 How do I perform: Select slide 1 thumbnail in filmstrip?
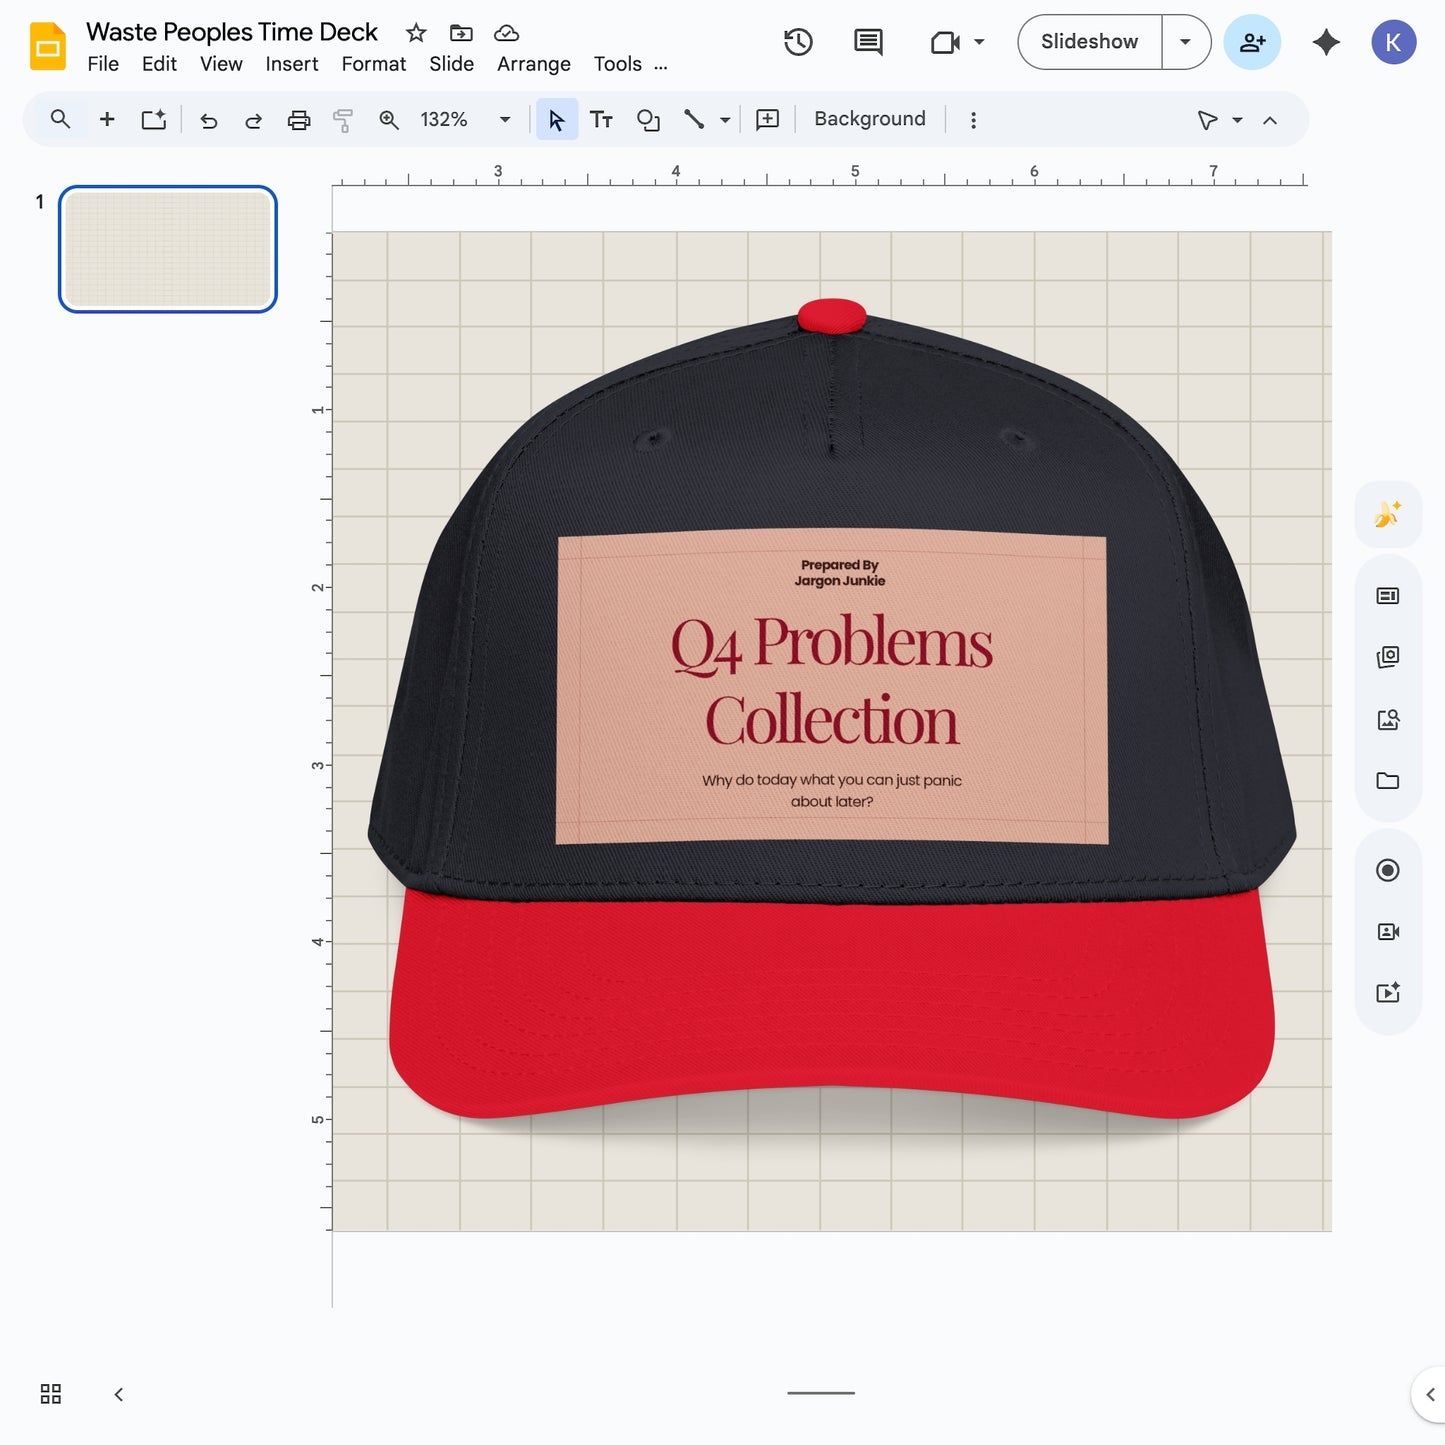[x=168, y=249]
